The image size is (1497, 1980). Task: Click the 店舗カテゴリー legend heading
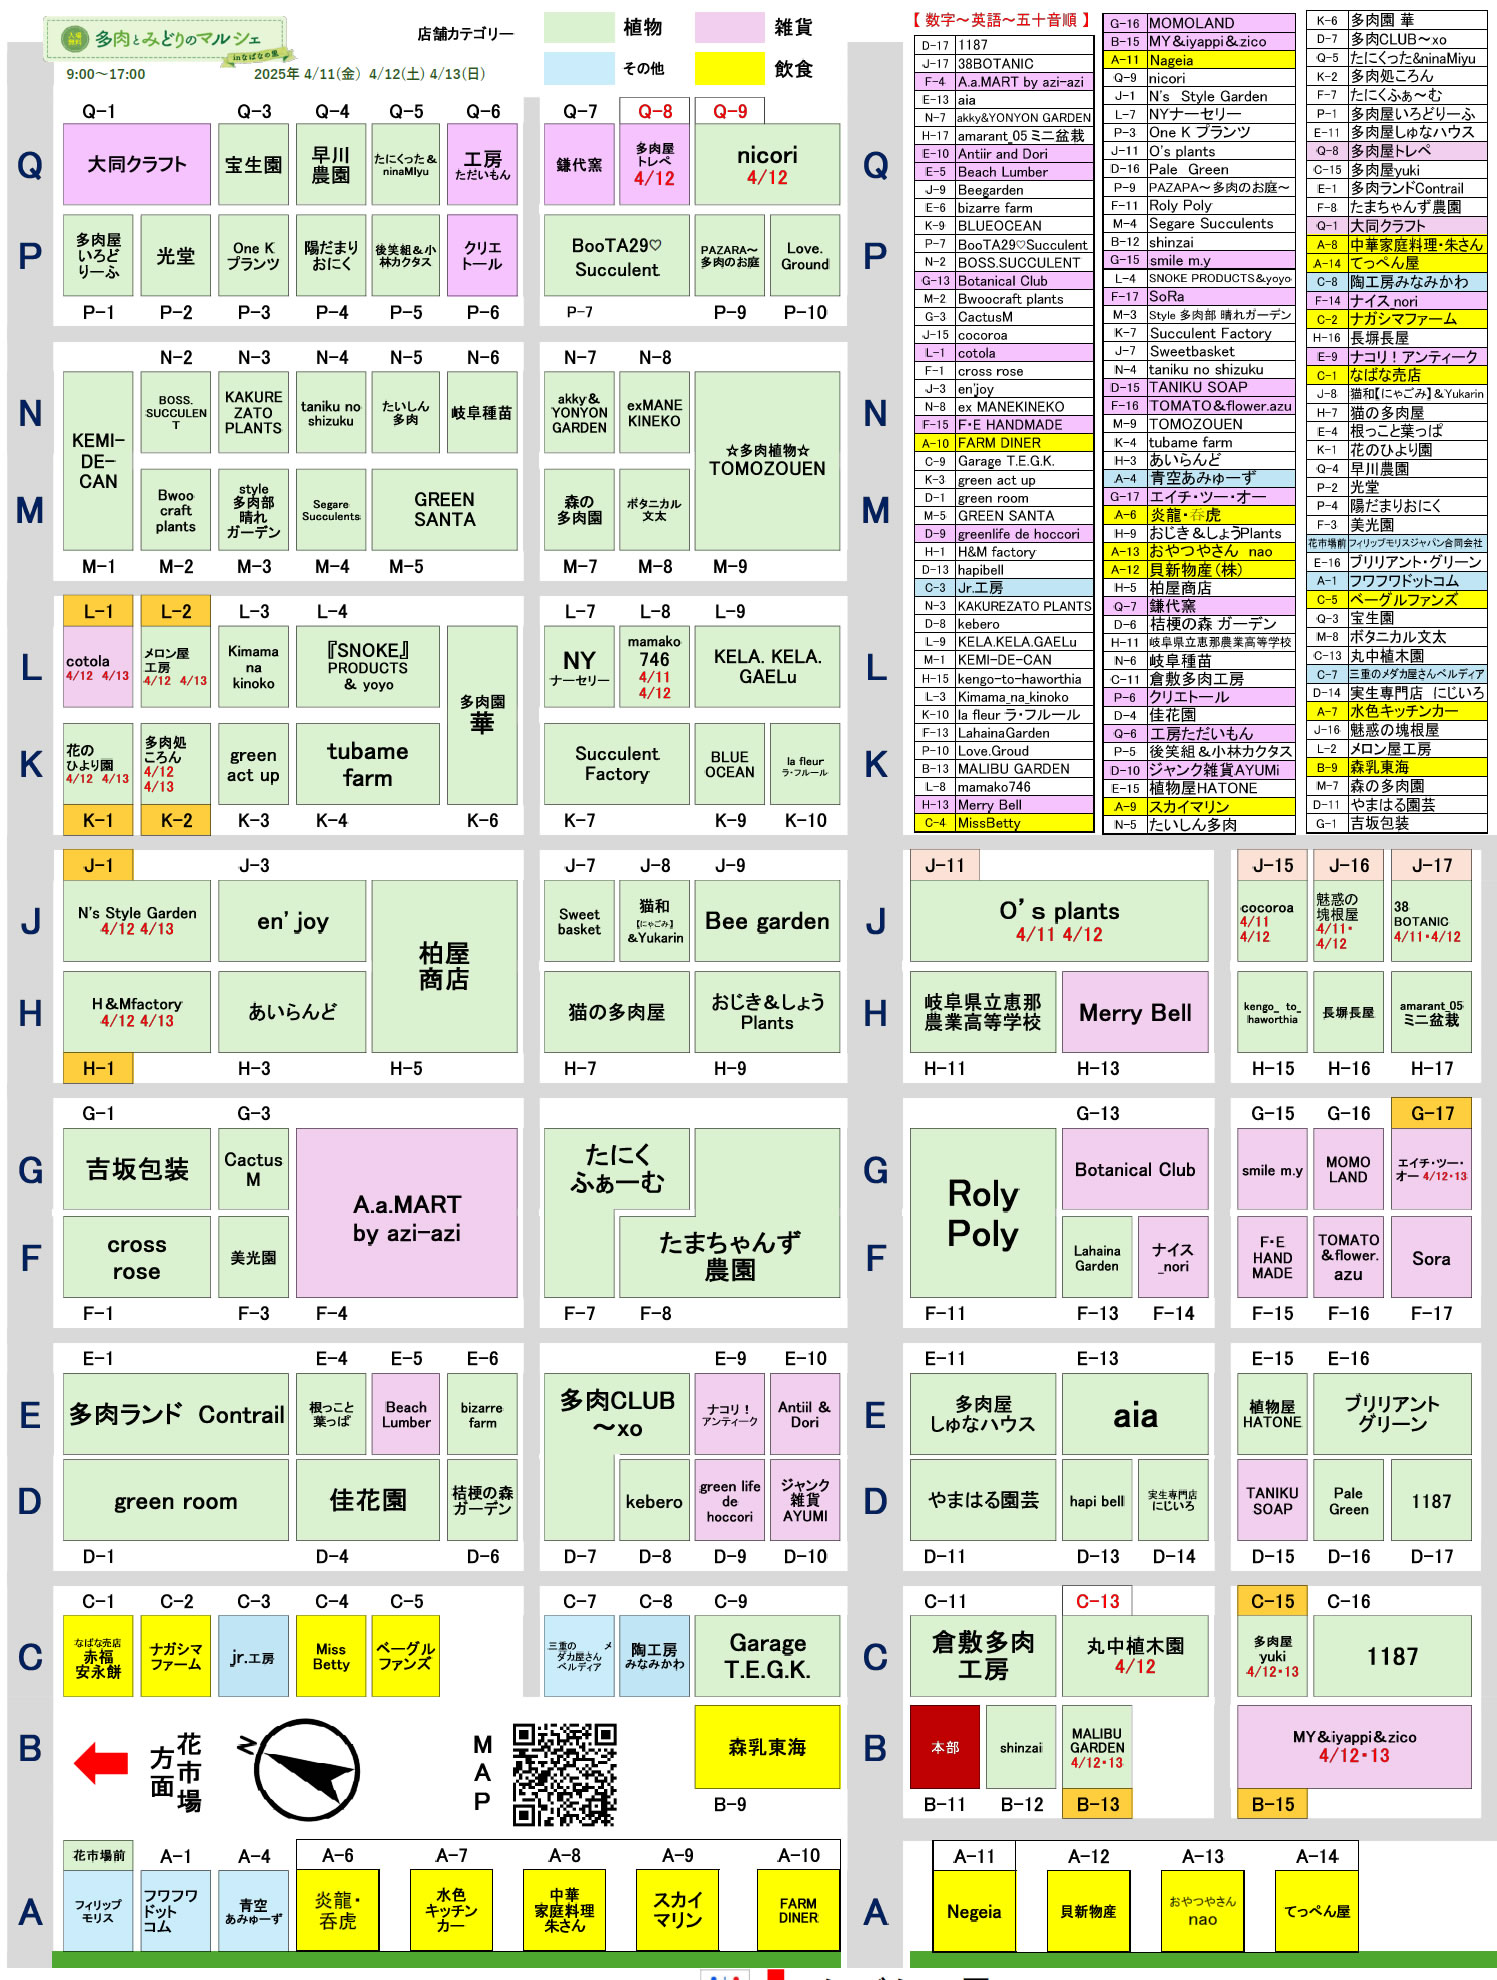[465, 34]
